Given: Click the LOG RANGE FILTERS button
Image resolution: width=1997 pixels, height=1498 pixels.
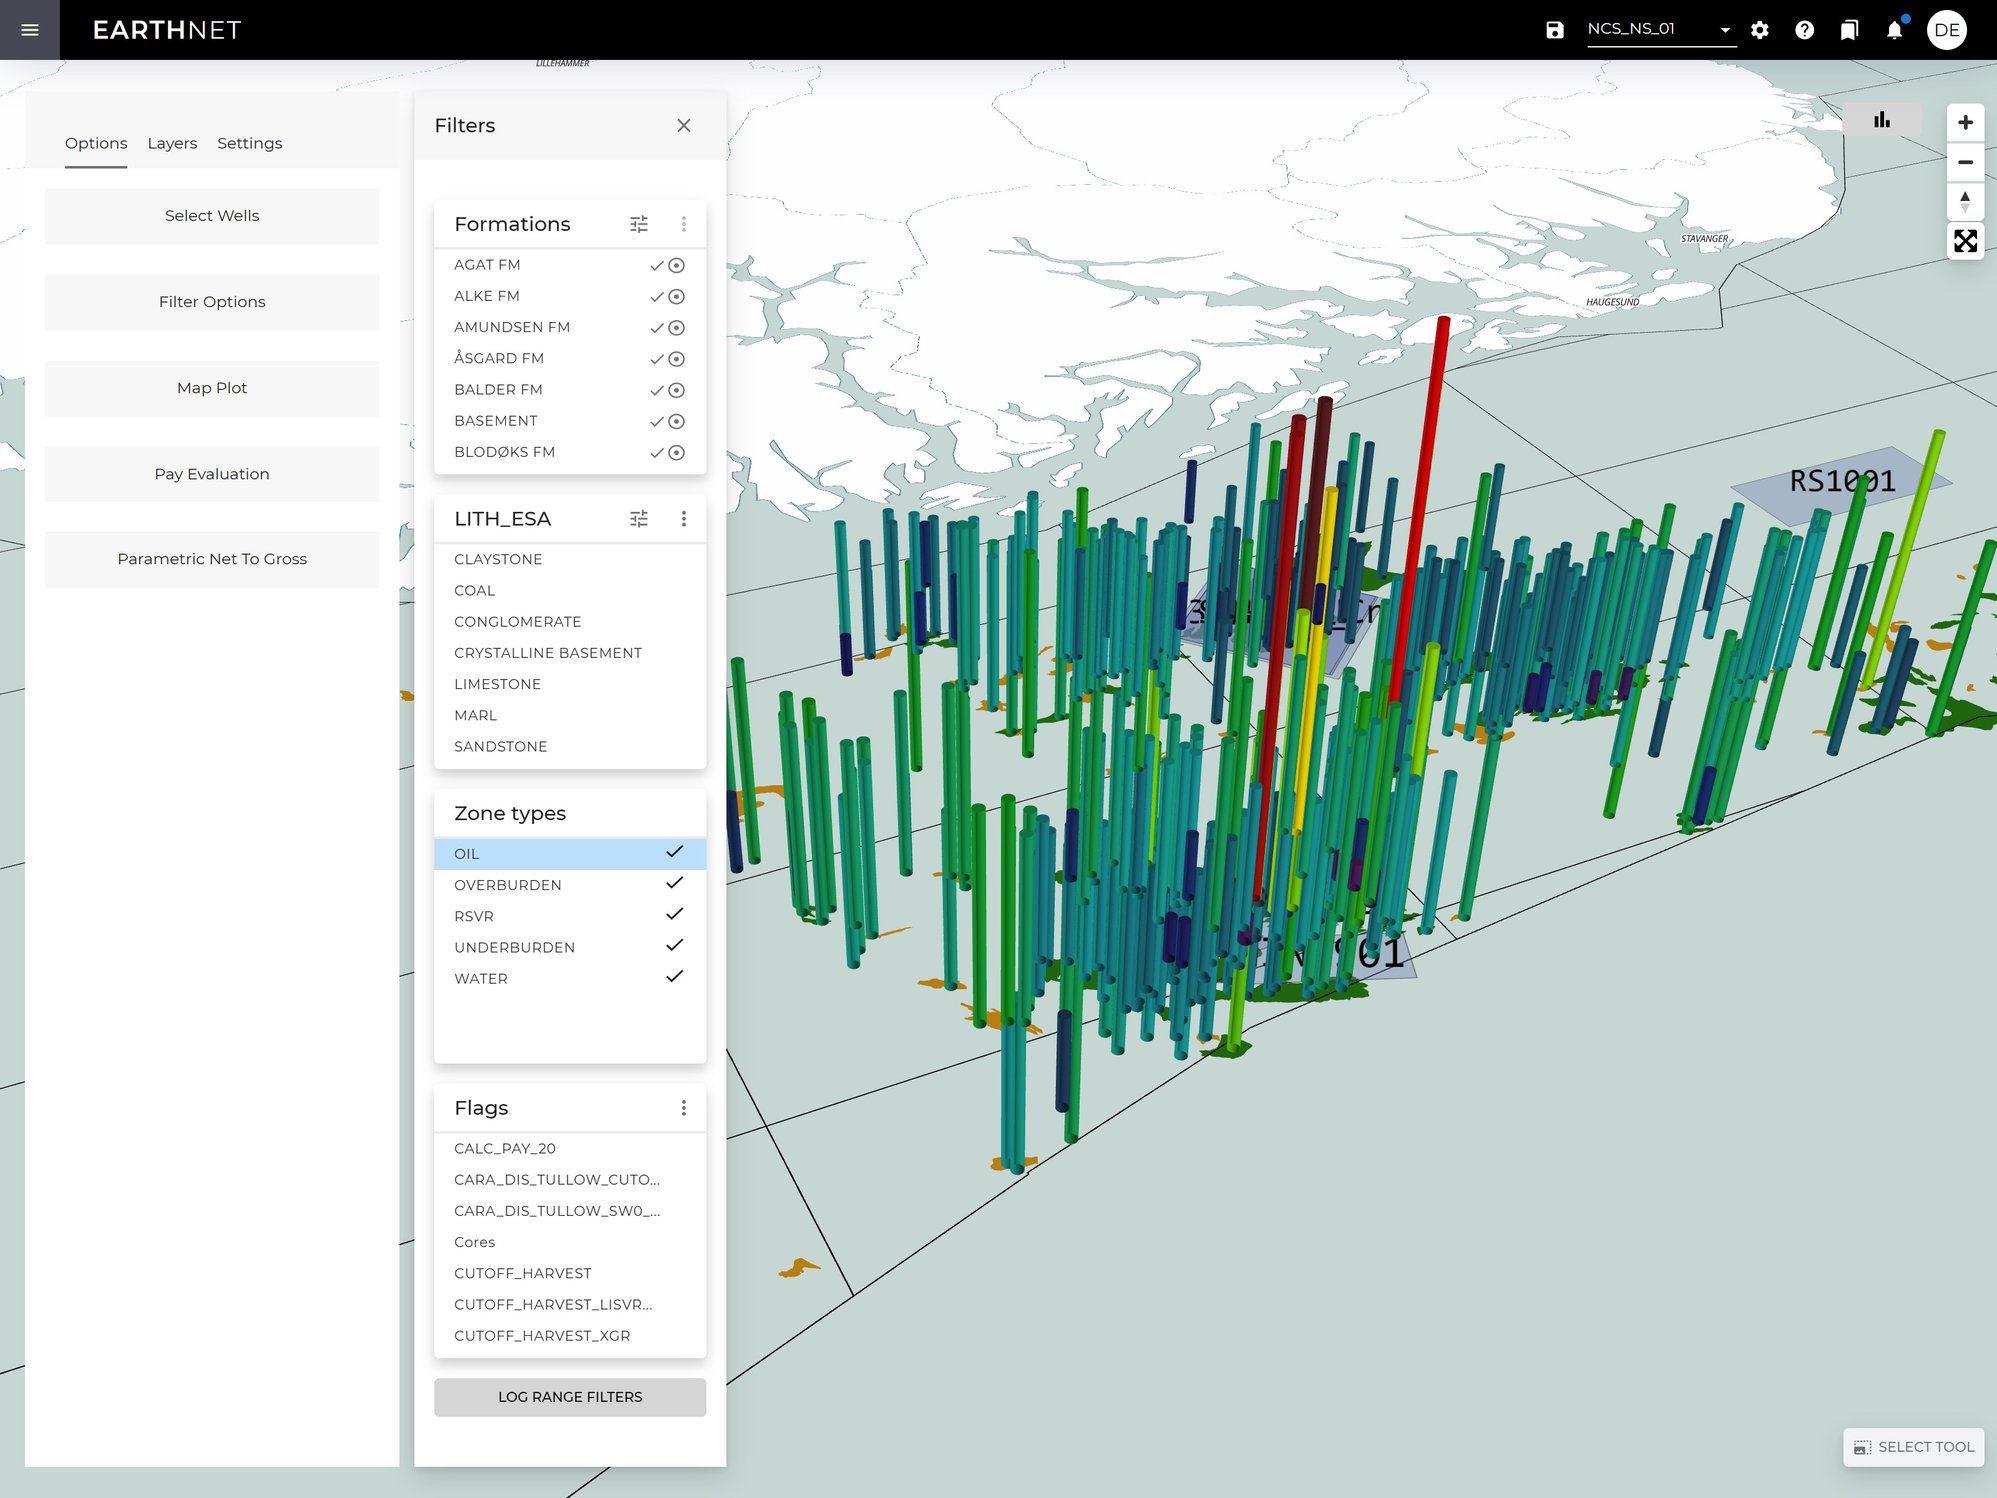Looking at the screenshot, I should point(569,1397).
